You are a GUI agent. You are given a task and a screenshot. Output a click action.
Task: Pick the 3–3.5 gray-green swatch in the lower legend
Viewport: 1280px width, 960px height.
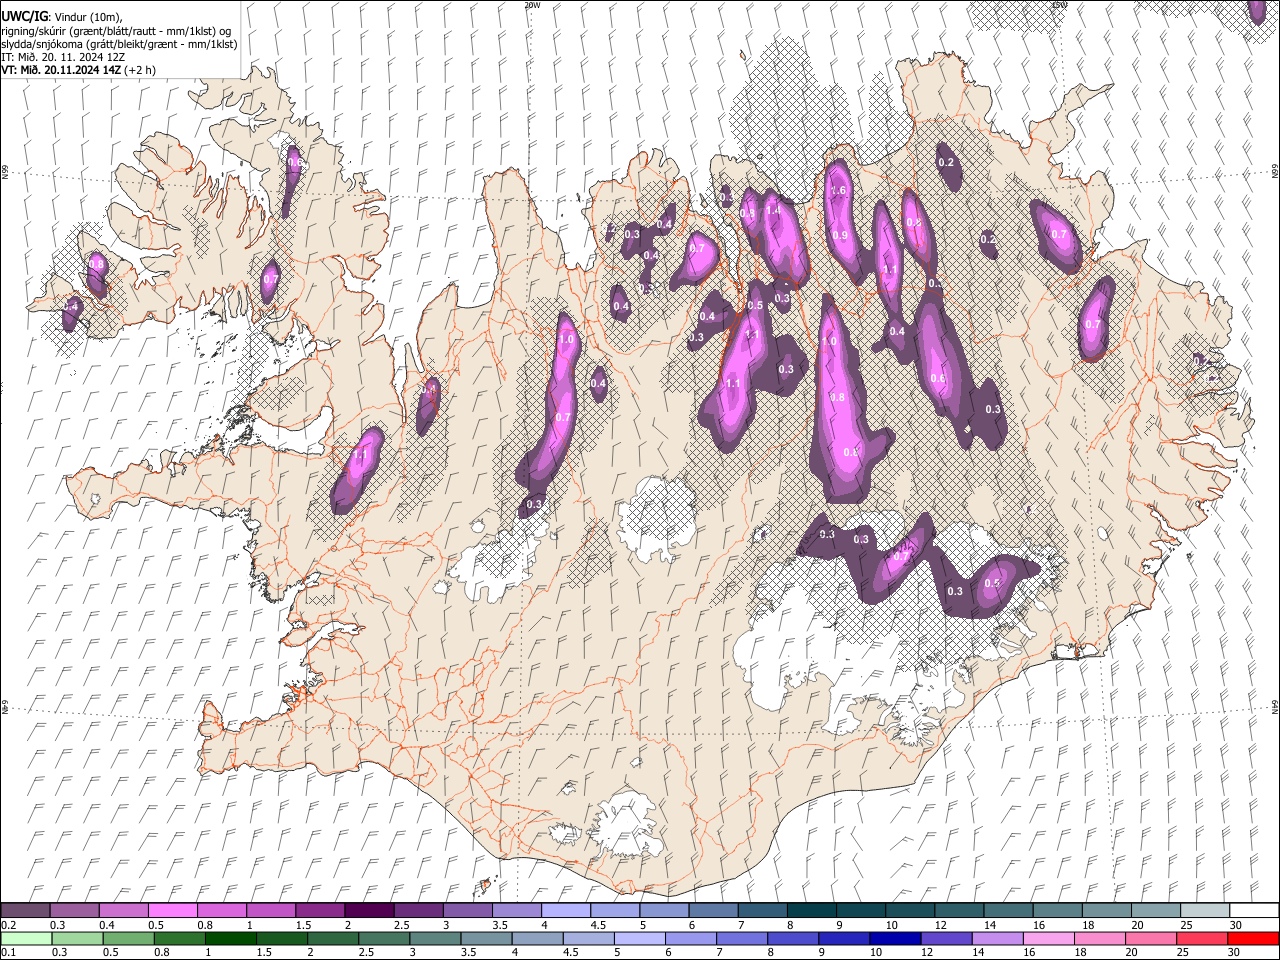click(435, 938)
